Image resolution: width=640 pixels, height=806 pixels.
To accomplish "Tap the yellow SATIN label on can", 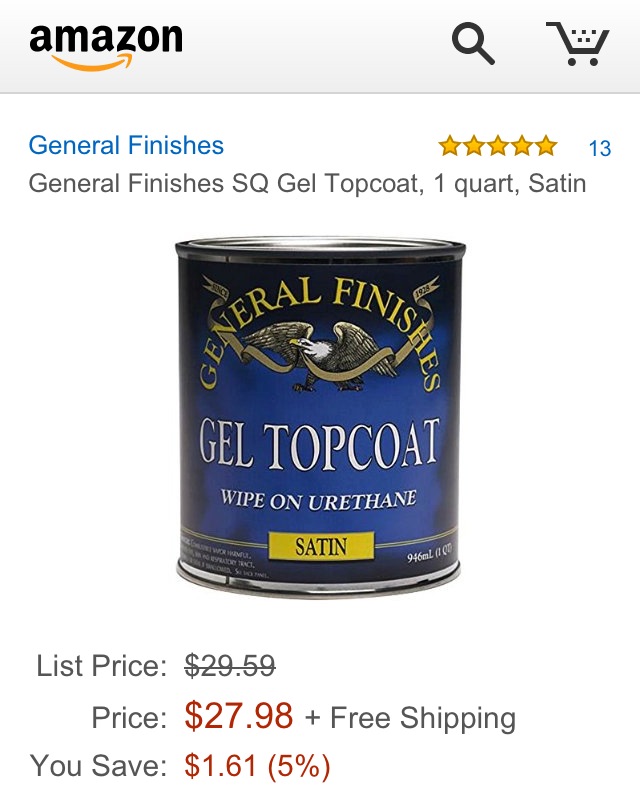I will tap(321, 546).
